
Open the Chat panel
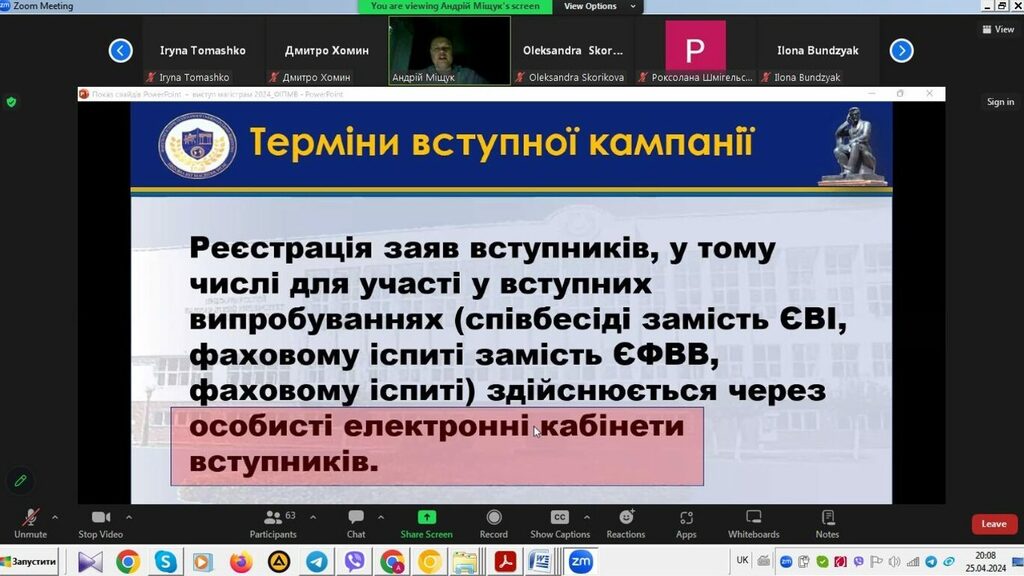(356, 522)
